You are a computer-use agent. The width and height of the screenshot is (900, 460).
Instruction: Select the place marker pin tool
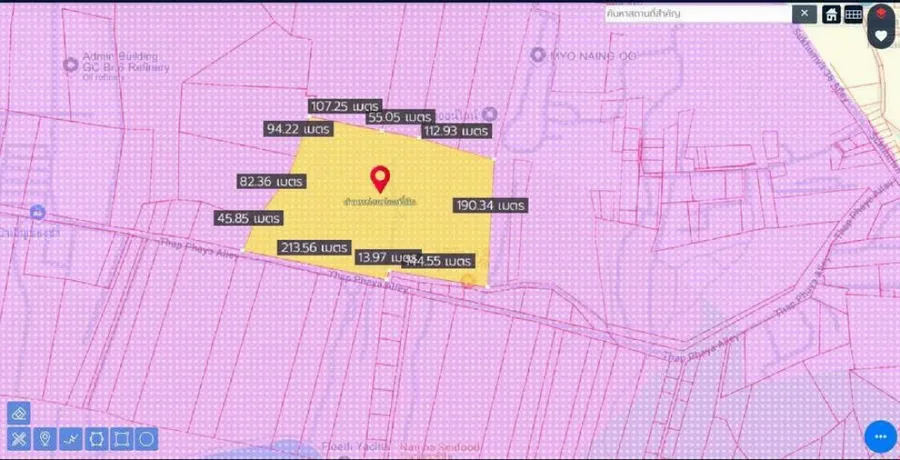click(45, 439)
